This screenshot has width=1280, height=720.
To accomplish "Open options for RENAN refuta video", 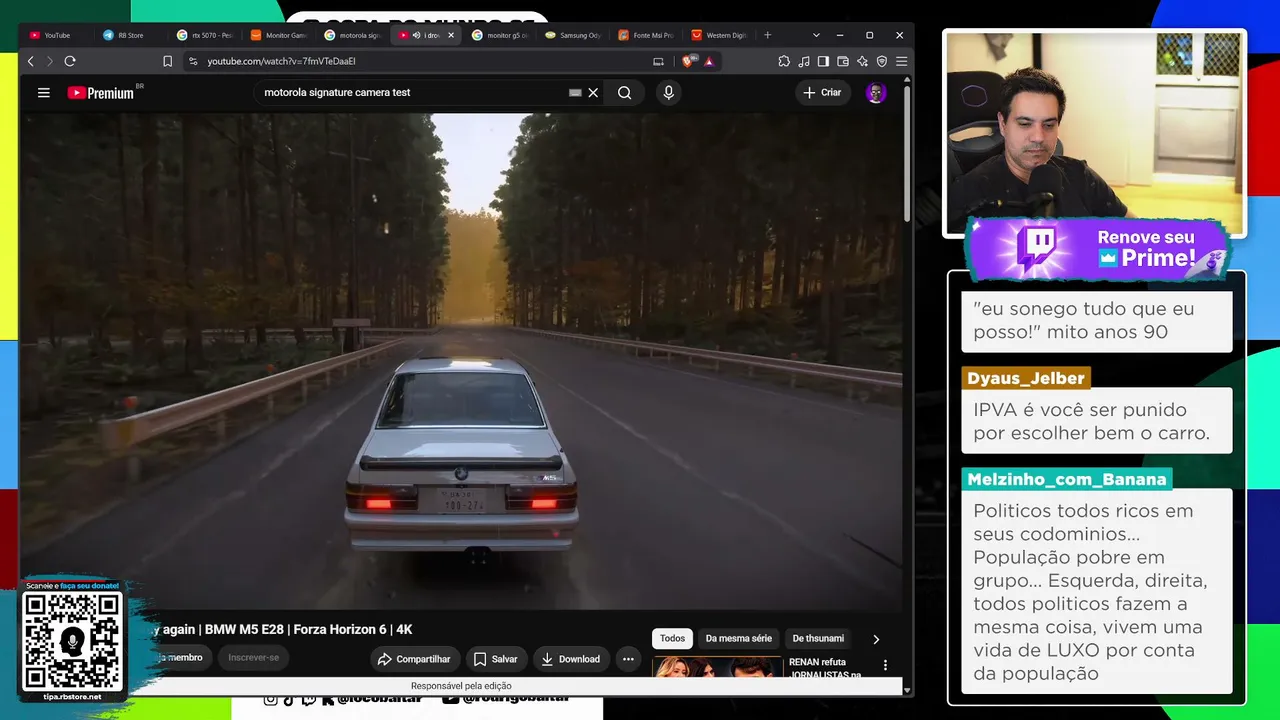I will (x=885, y=665).
